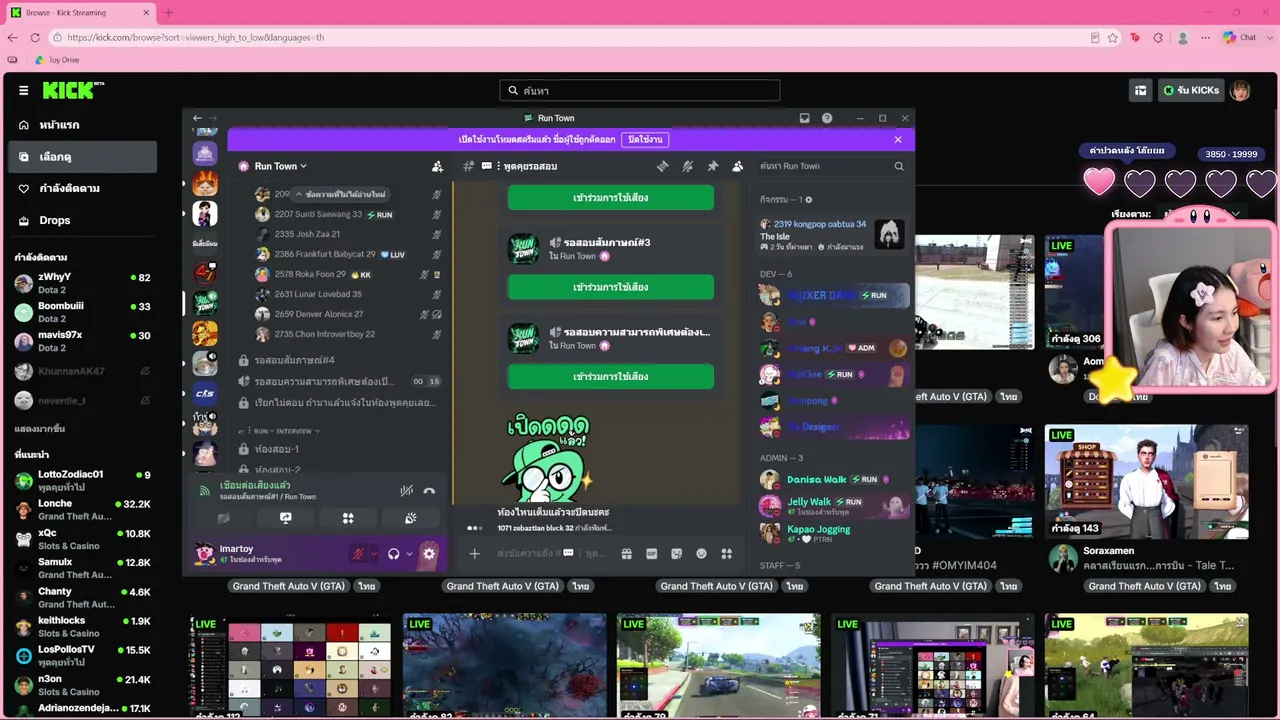Open the Discord soundboard icon
1280x720 pixels.
(x=410, y=518)
